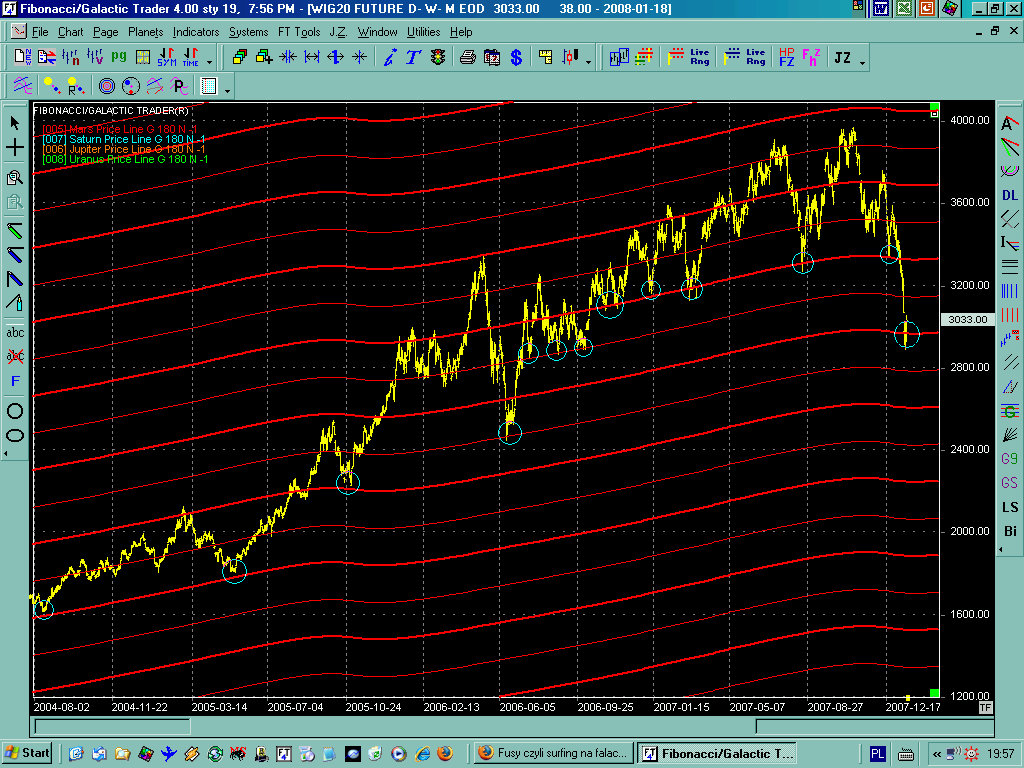Click the DL tool in right toolbar
This screenshot has width=1024, height=768.
coord(1010,195)
